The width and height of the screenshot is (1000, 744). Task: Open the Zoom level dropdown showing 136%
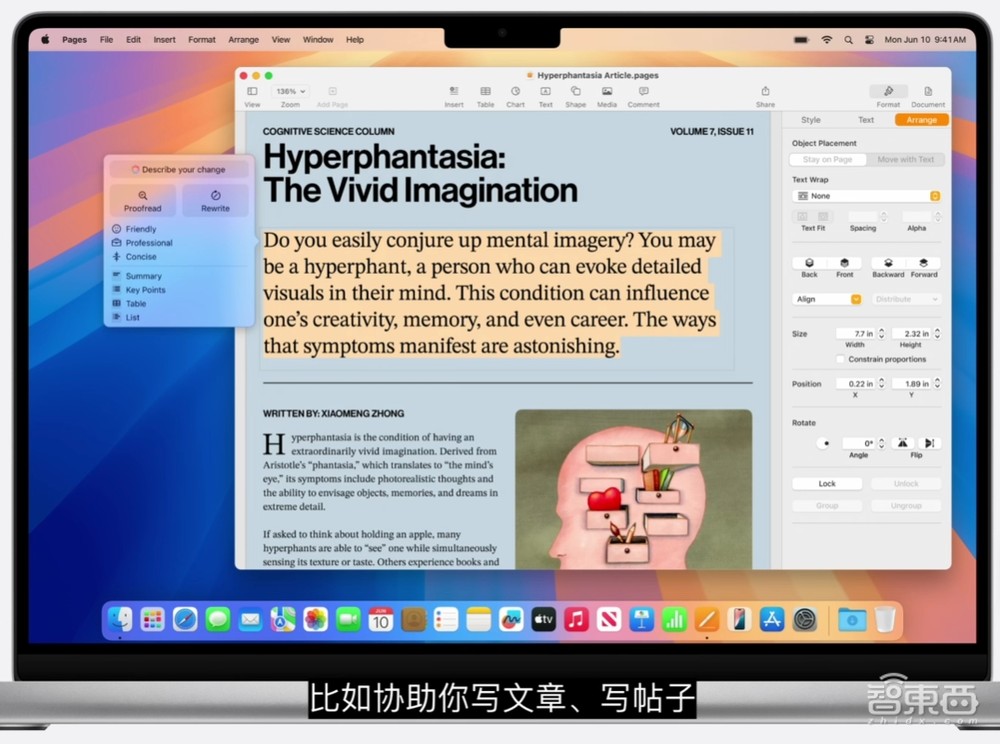click(x=290, y=89)
